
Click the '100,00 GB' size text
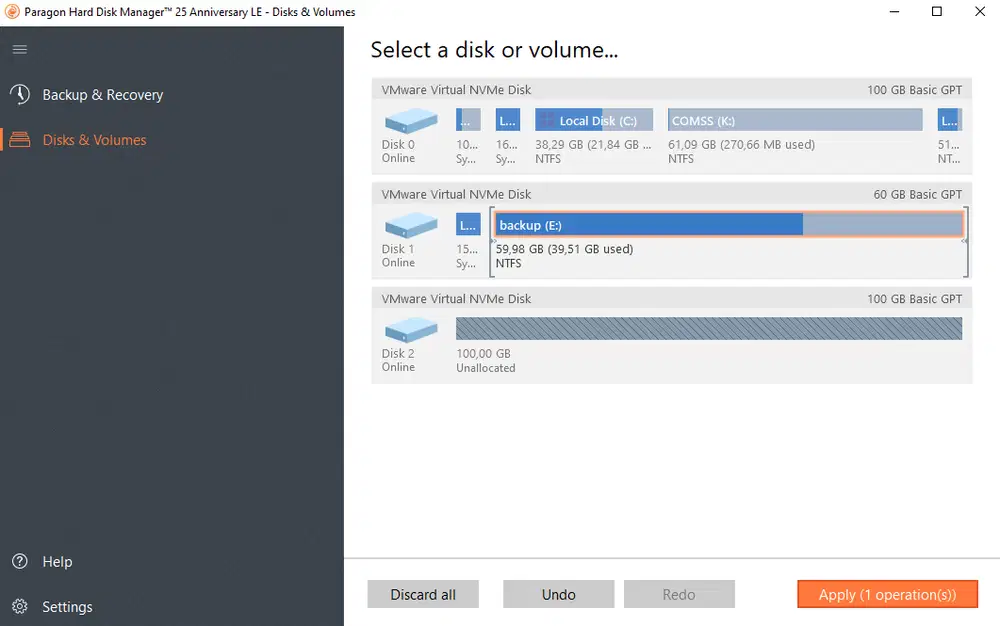(483, 353)
